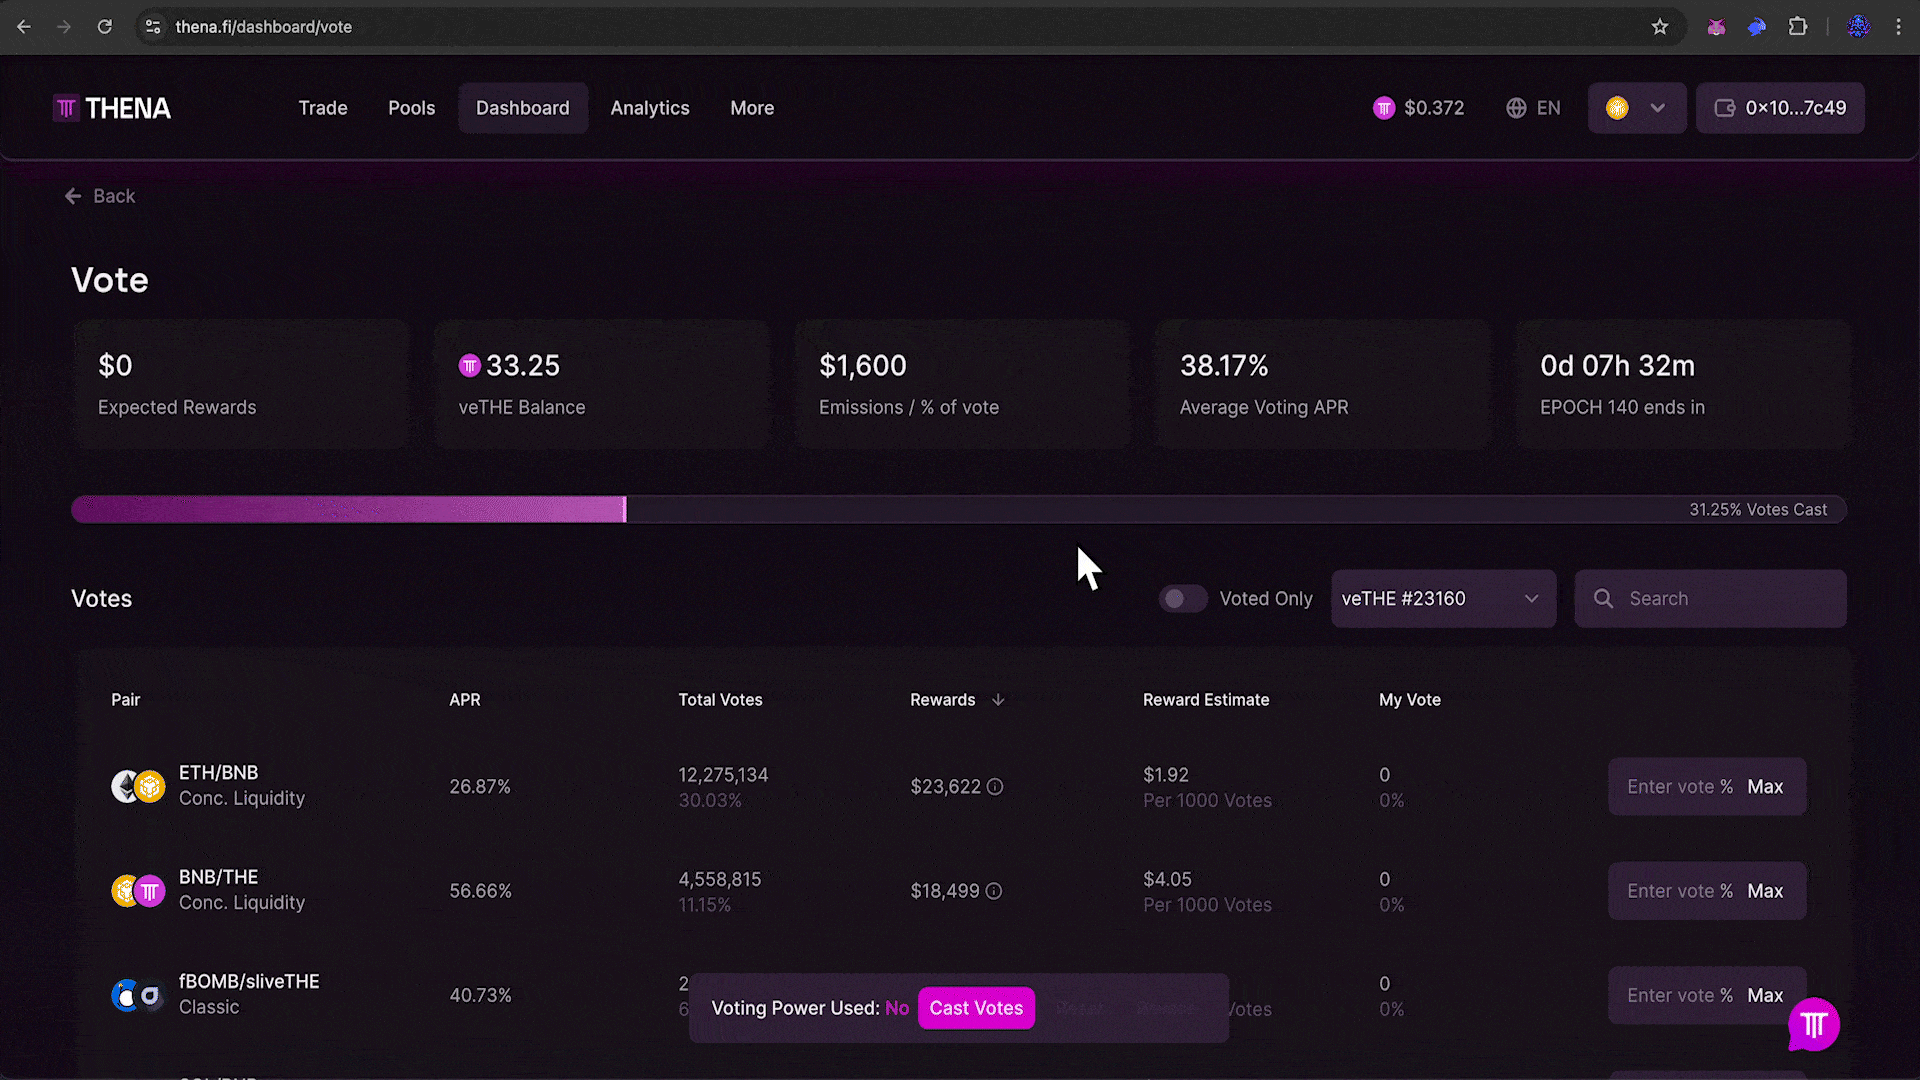Open connected wallet 0x10...7c49
Screen dimensions: 1920x1080
1780,108
